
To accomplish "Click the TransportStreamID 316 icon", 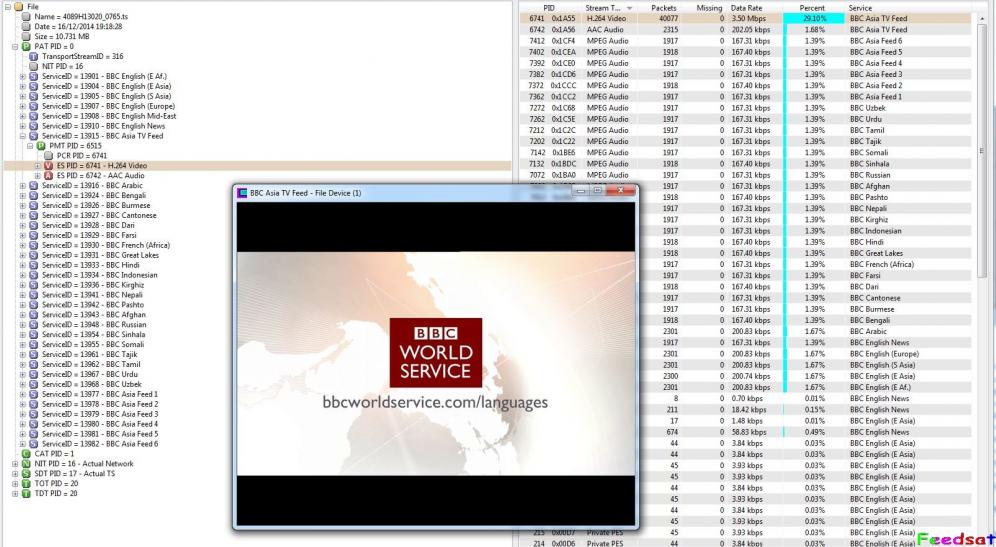I will pos(34,57).
